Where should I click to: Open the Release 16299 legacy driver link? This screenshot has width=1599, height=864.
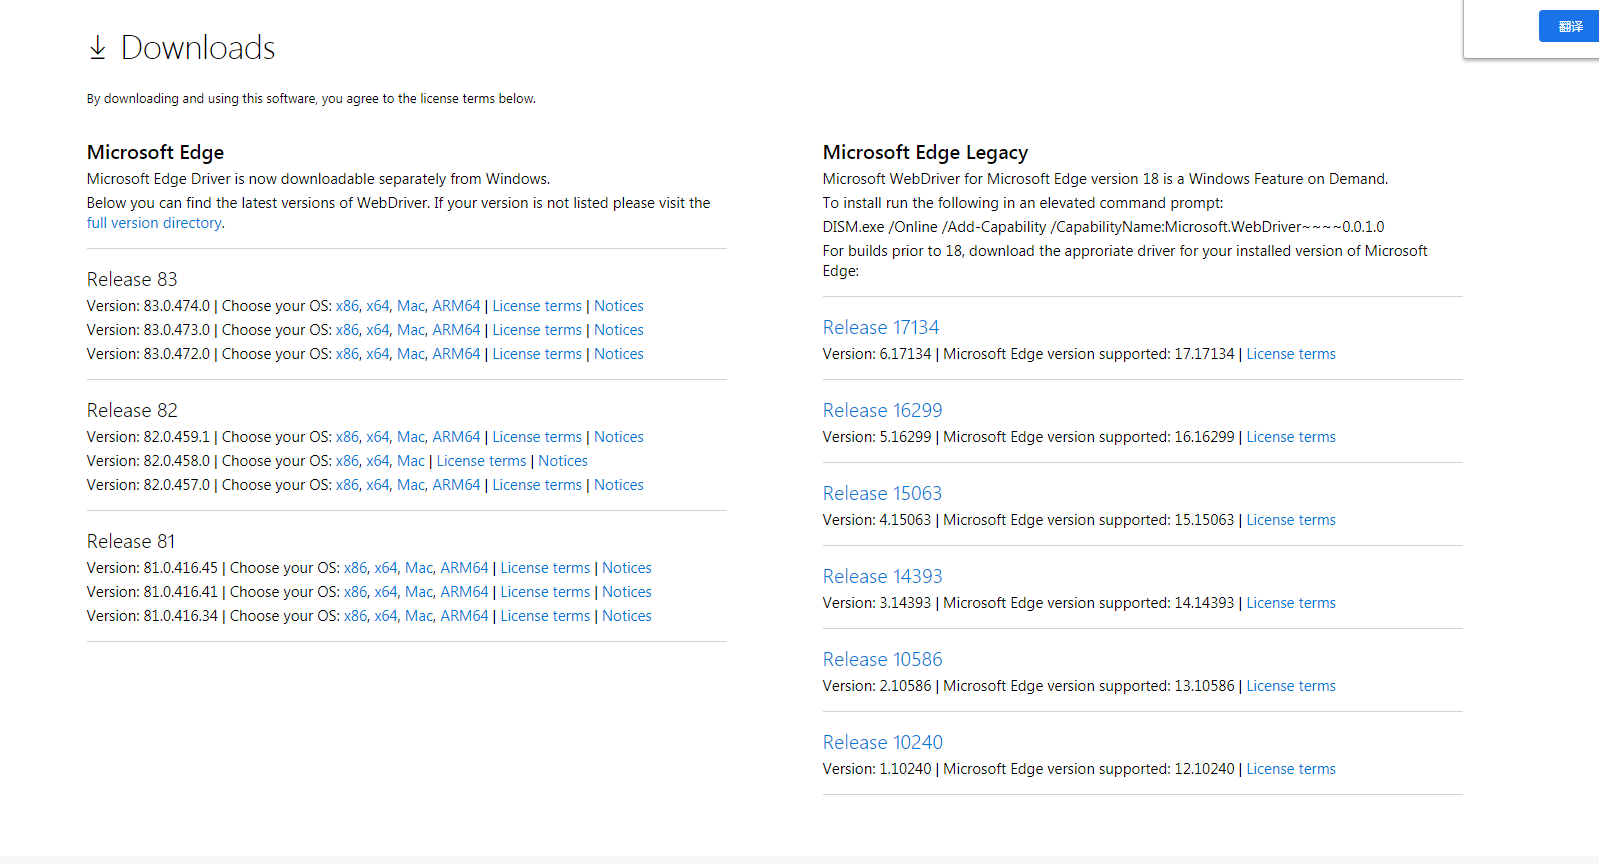(x=883, y=410)
